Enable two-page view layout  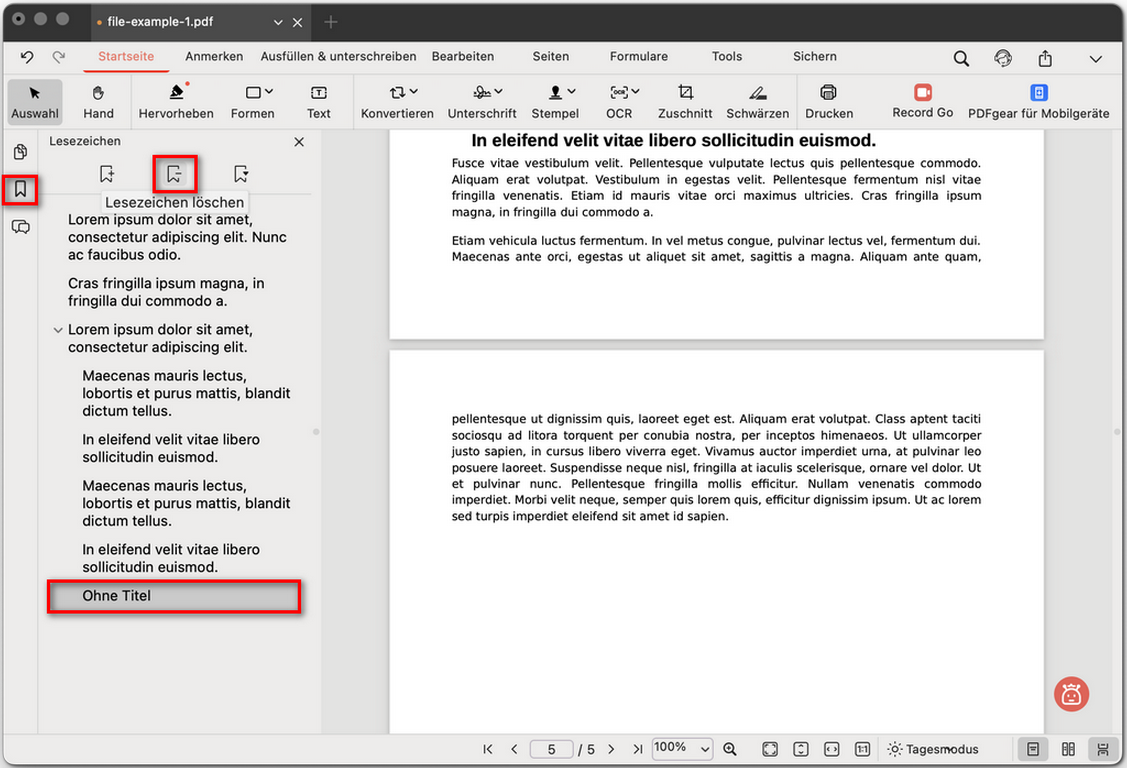[1067, 748]
